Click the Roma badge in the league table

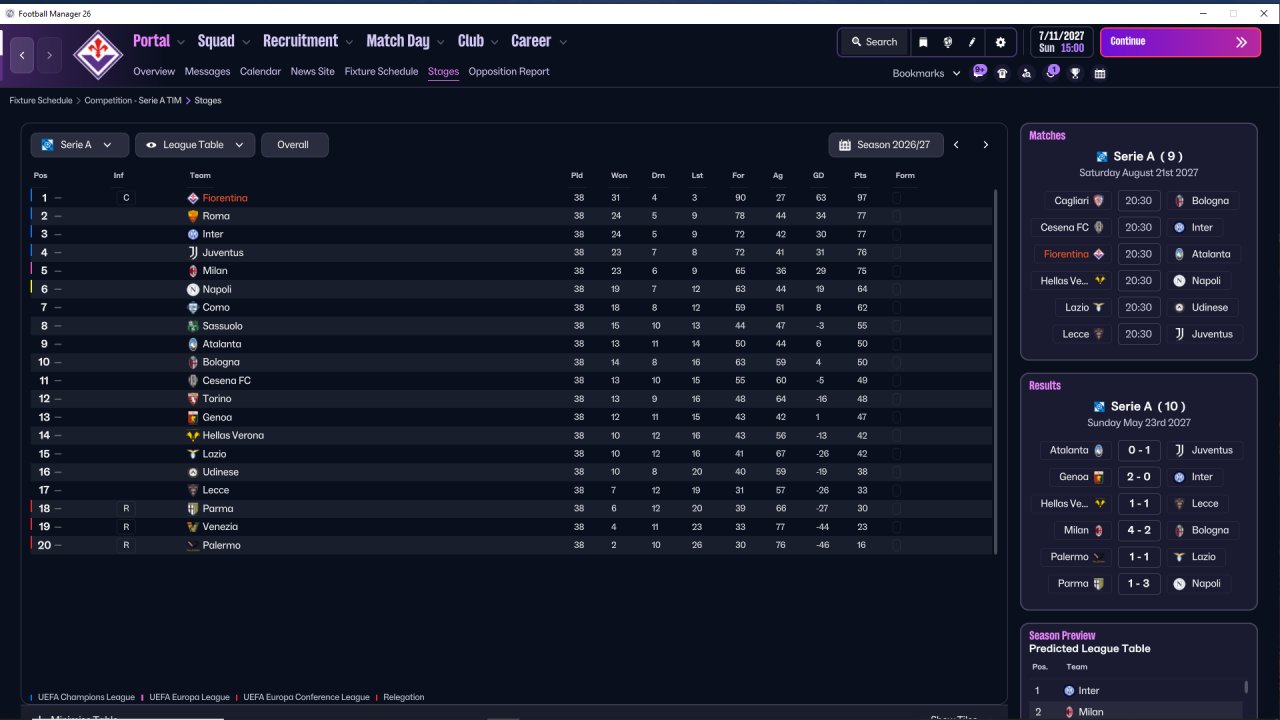193,216
